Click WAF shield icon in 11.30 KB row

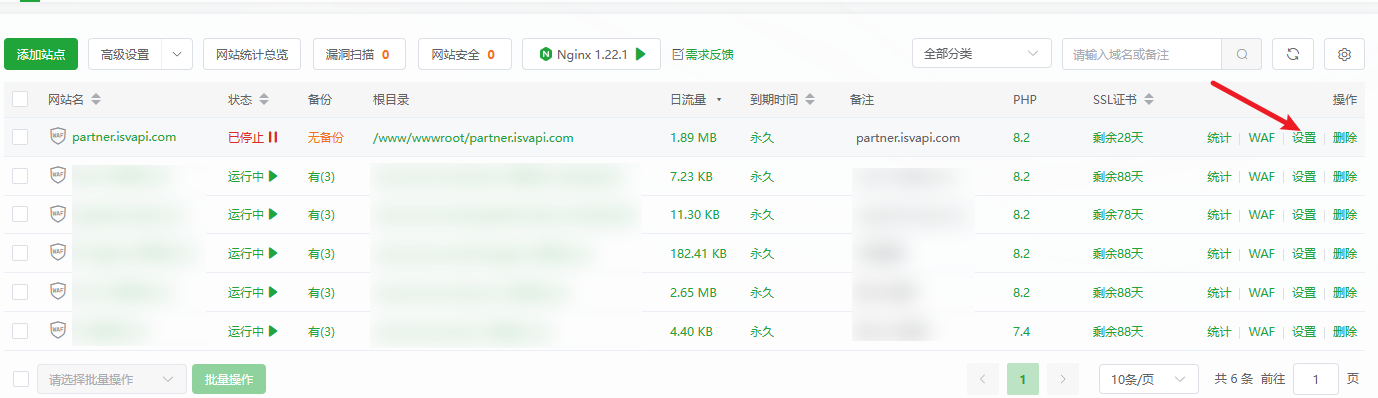pos(58,214)
